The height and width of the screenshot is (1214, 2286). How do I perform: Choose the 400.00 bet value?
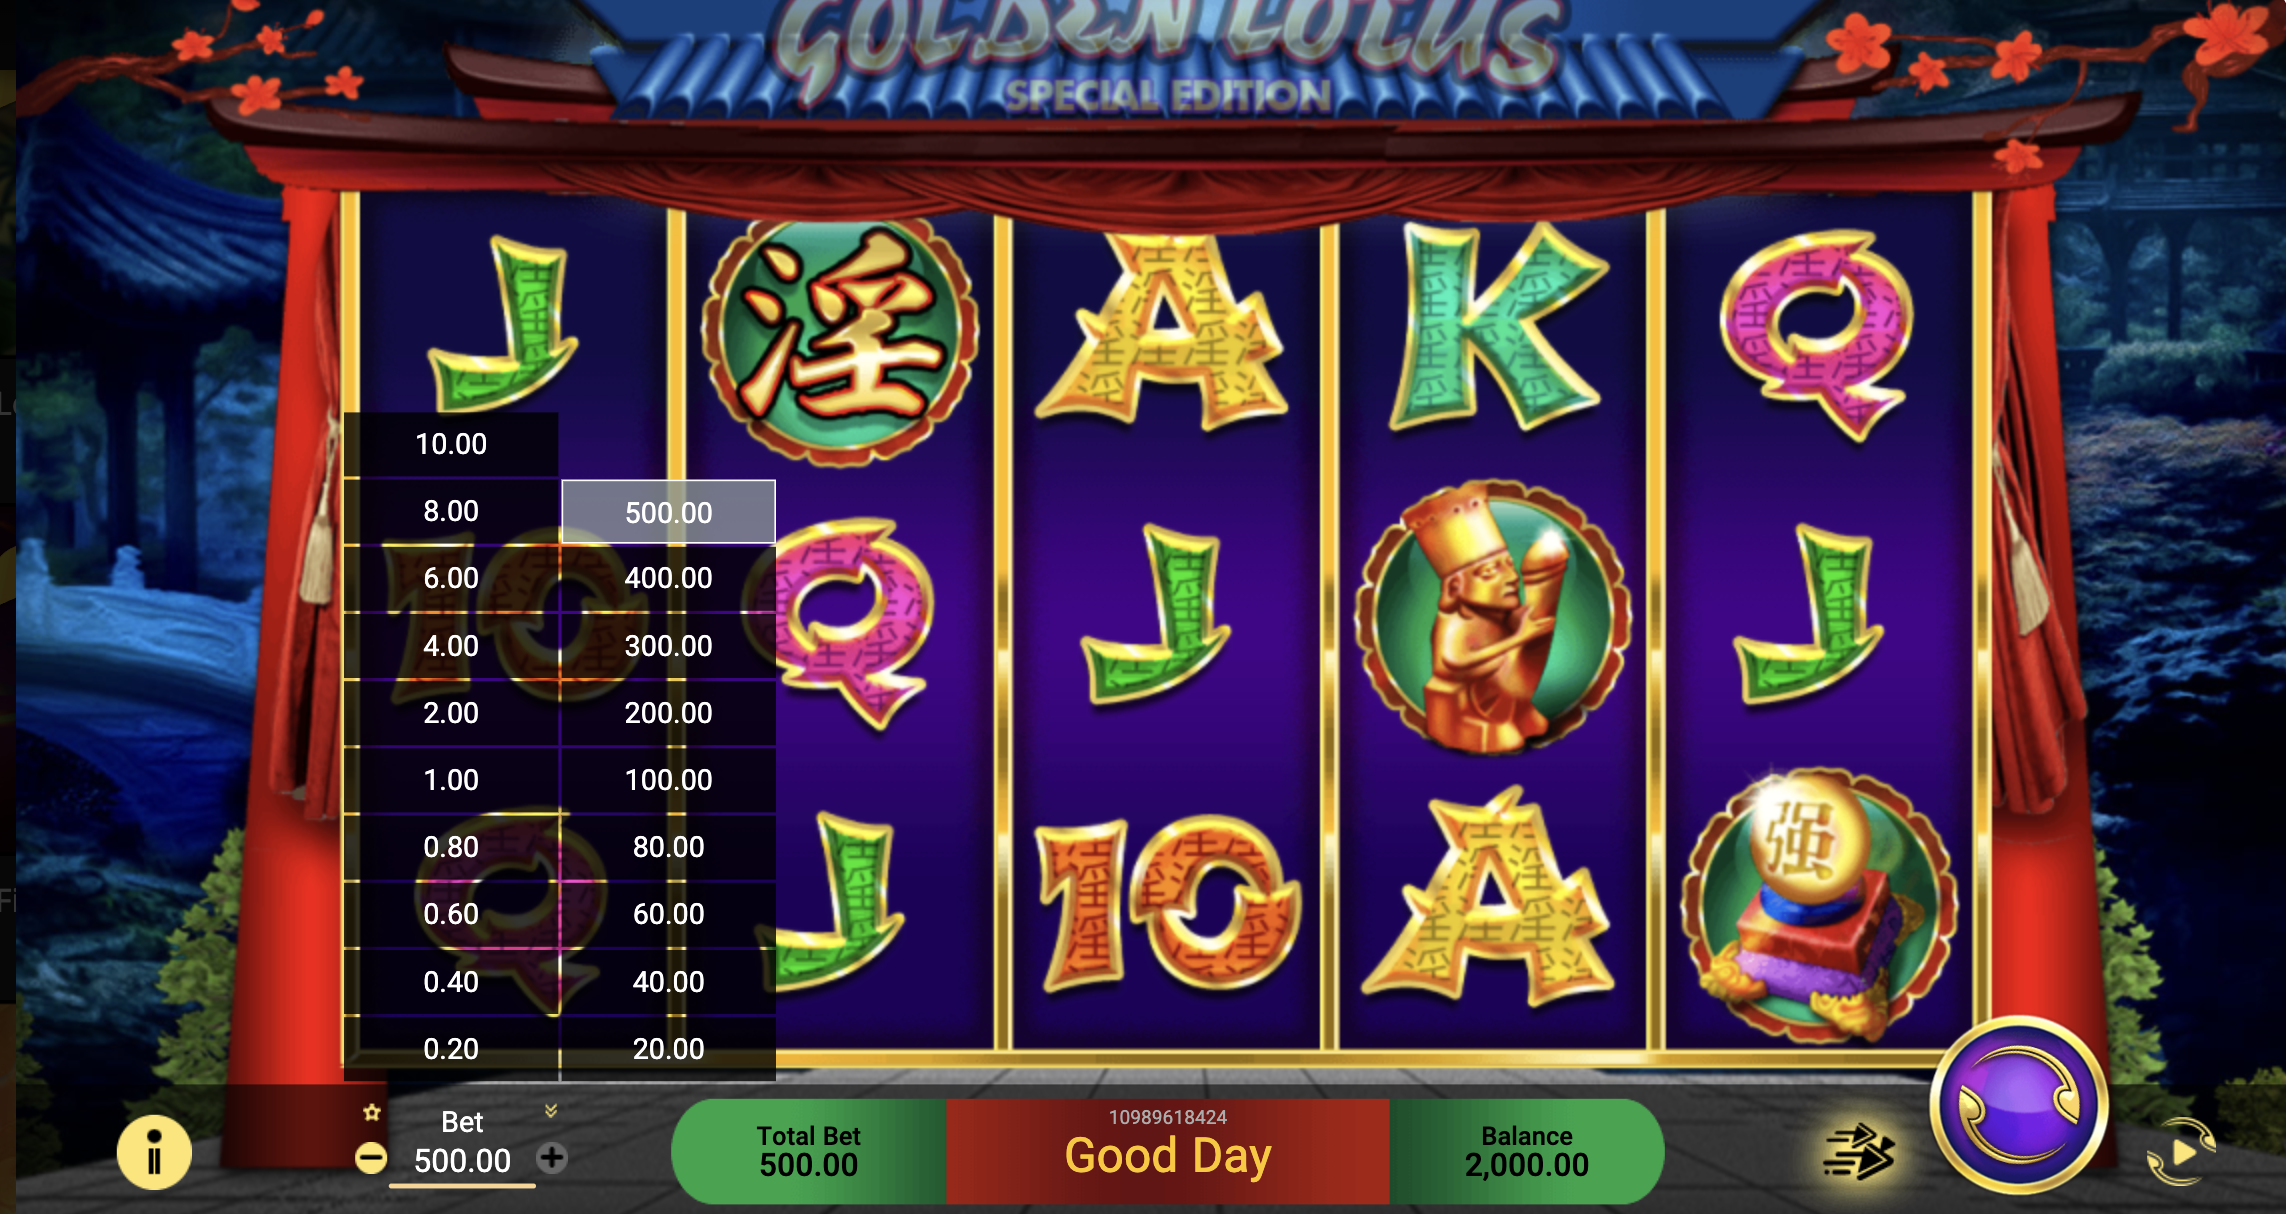(668, 578)
